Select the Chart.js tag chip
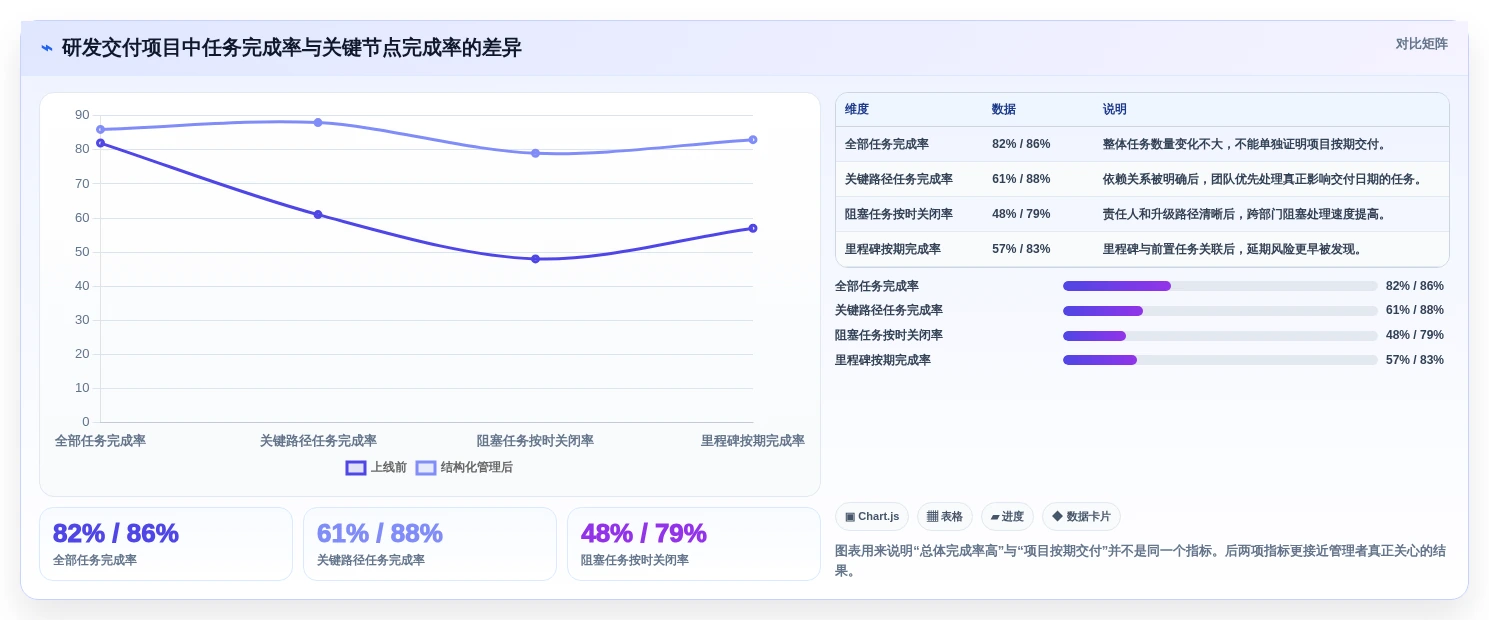Viewport: 1489px width, 620px height. [872, 516]
